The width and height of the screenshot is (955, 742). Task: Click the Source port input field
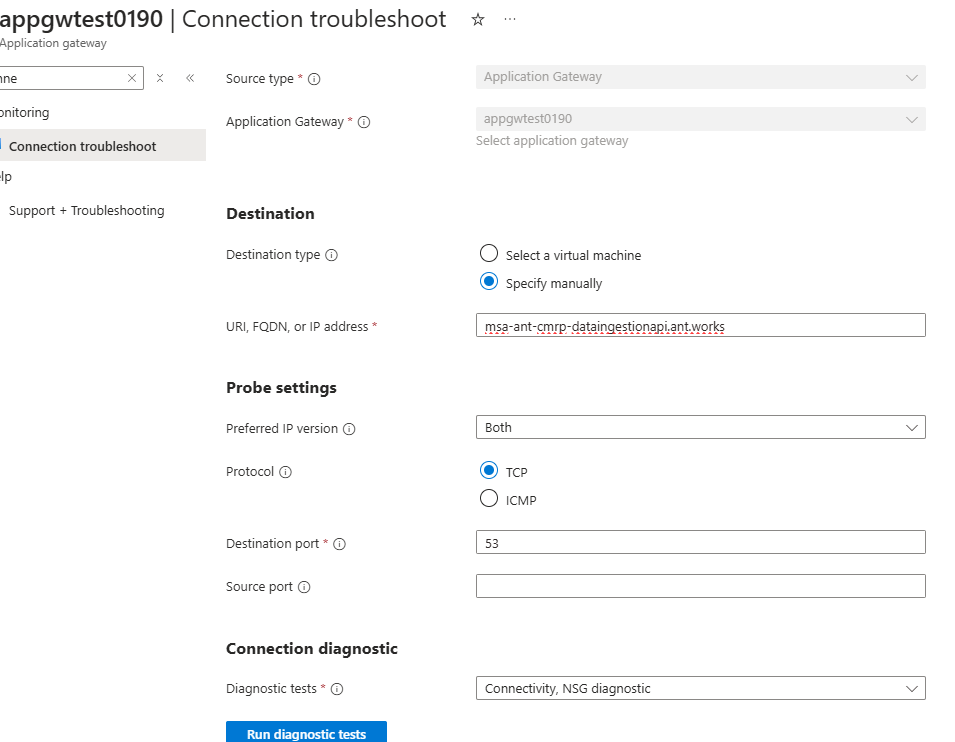(700, 586)
